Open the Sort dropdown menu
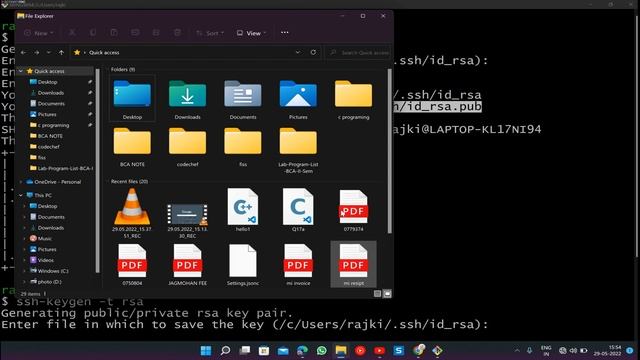Image resolution: width=640 pixels, height=360 pixels. (210, 33)
